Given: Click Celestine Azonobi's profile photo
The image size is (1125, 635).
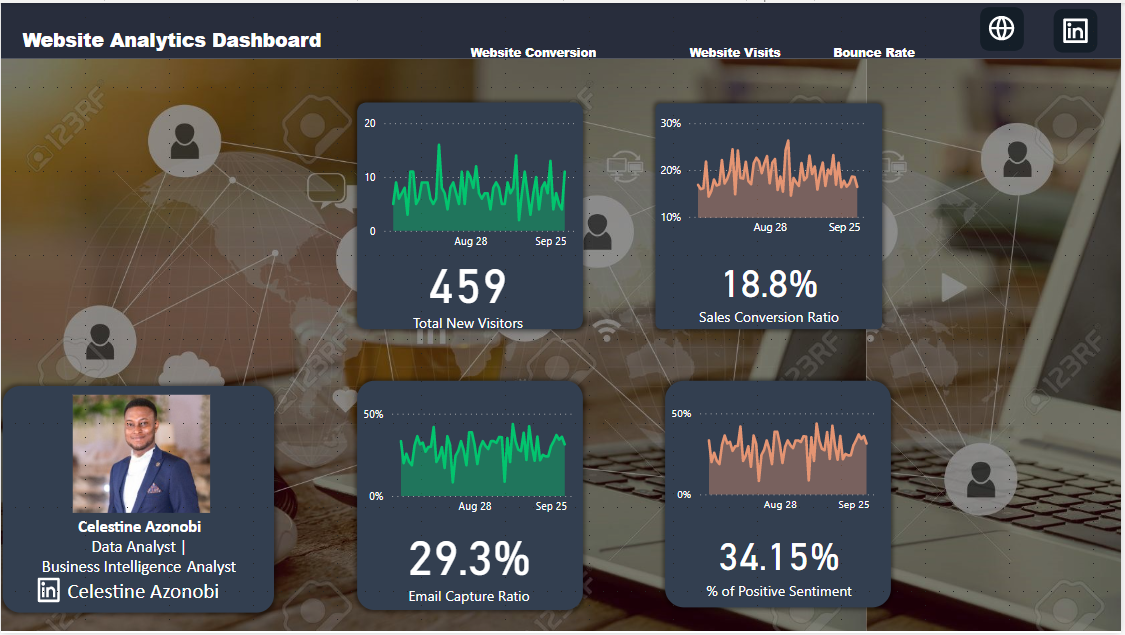Looking at the screenshot, I should tap(140, 452).
